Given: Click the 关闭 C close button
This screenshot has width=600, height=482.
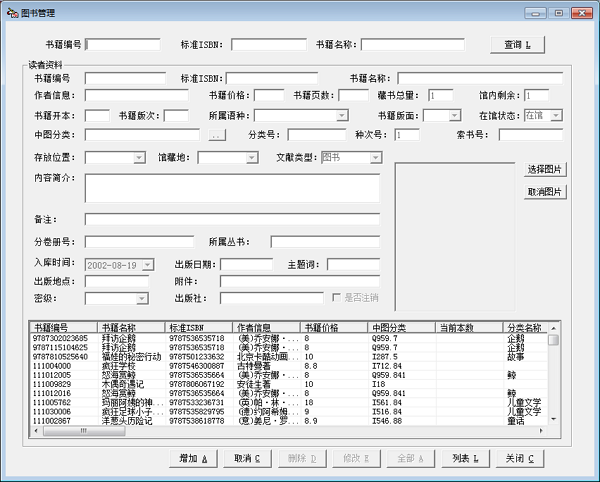Looking at the screenshot, I should (x=520, y=458).
